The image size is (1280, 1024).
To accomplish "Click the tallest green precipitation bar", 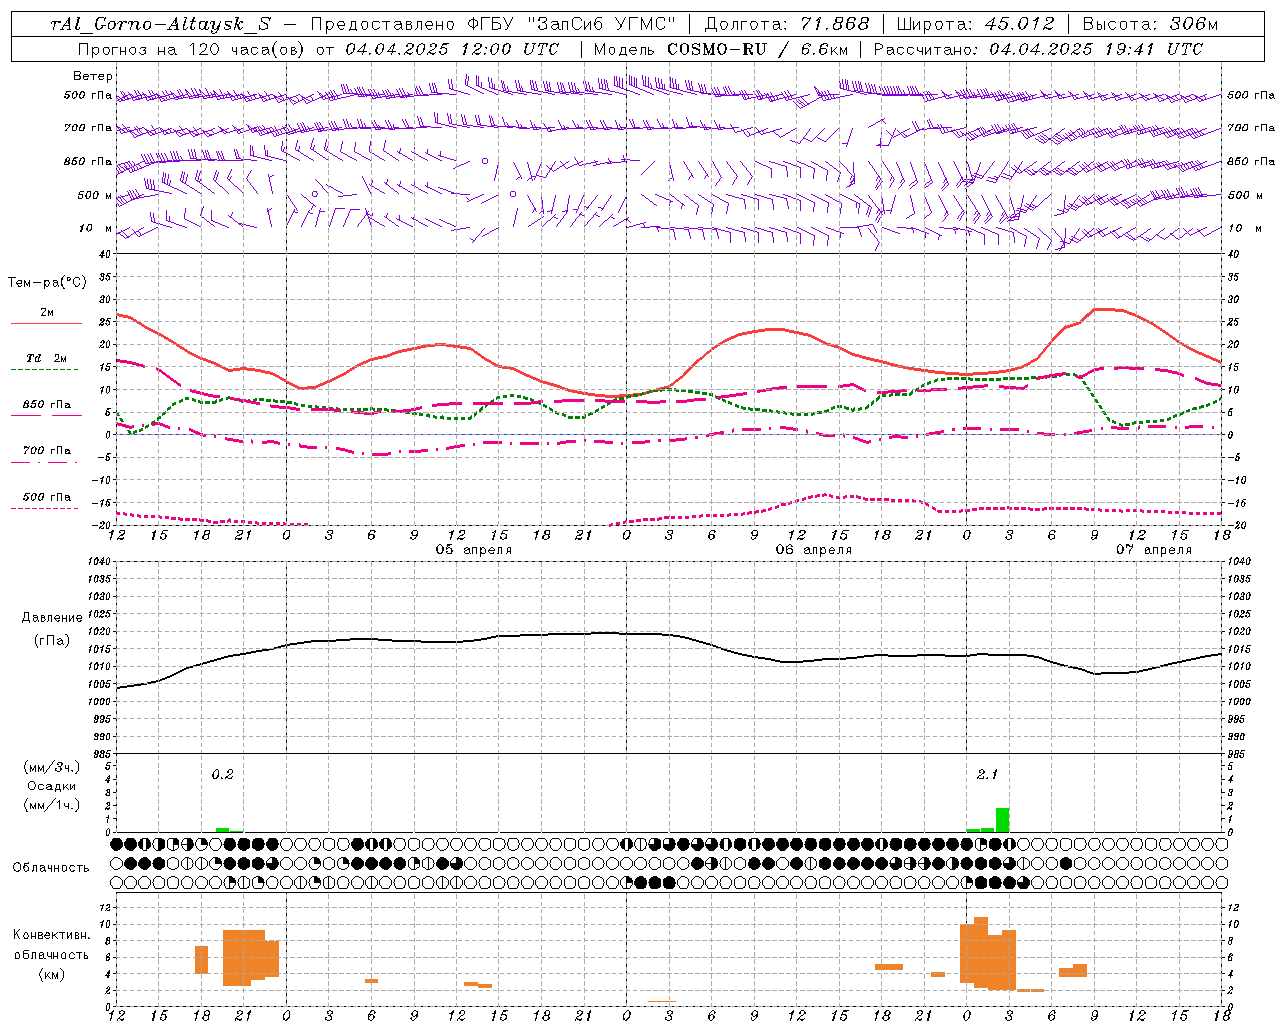I will (x=1002, y=820).
